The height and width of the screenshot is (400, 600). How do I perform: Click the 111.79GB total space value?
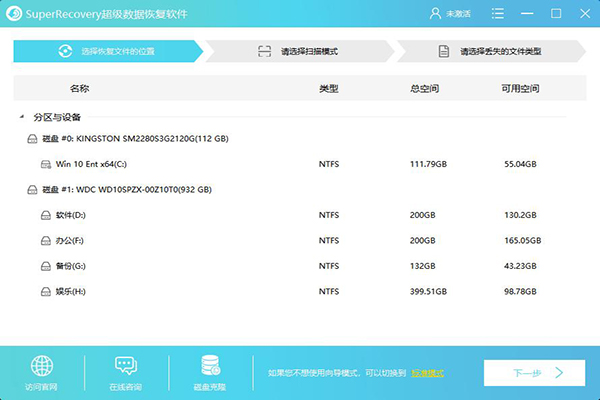428,164
